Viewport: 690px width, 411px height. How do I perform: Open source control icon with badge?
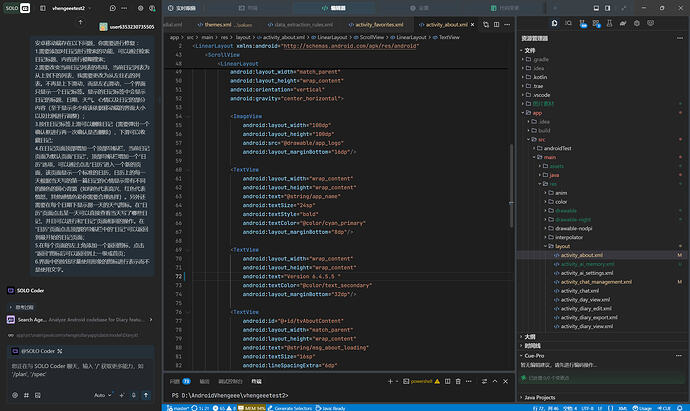coord(583,24)
